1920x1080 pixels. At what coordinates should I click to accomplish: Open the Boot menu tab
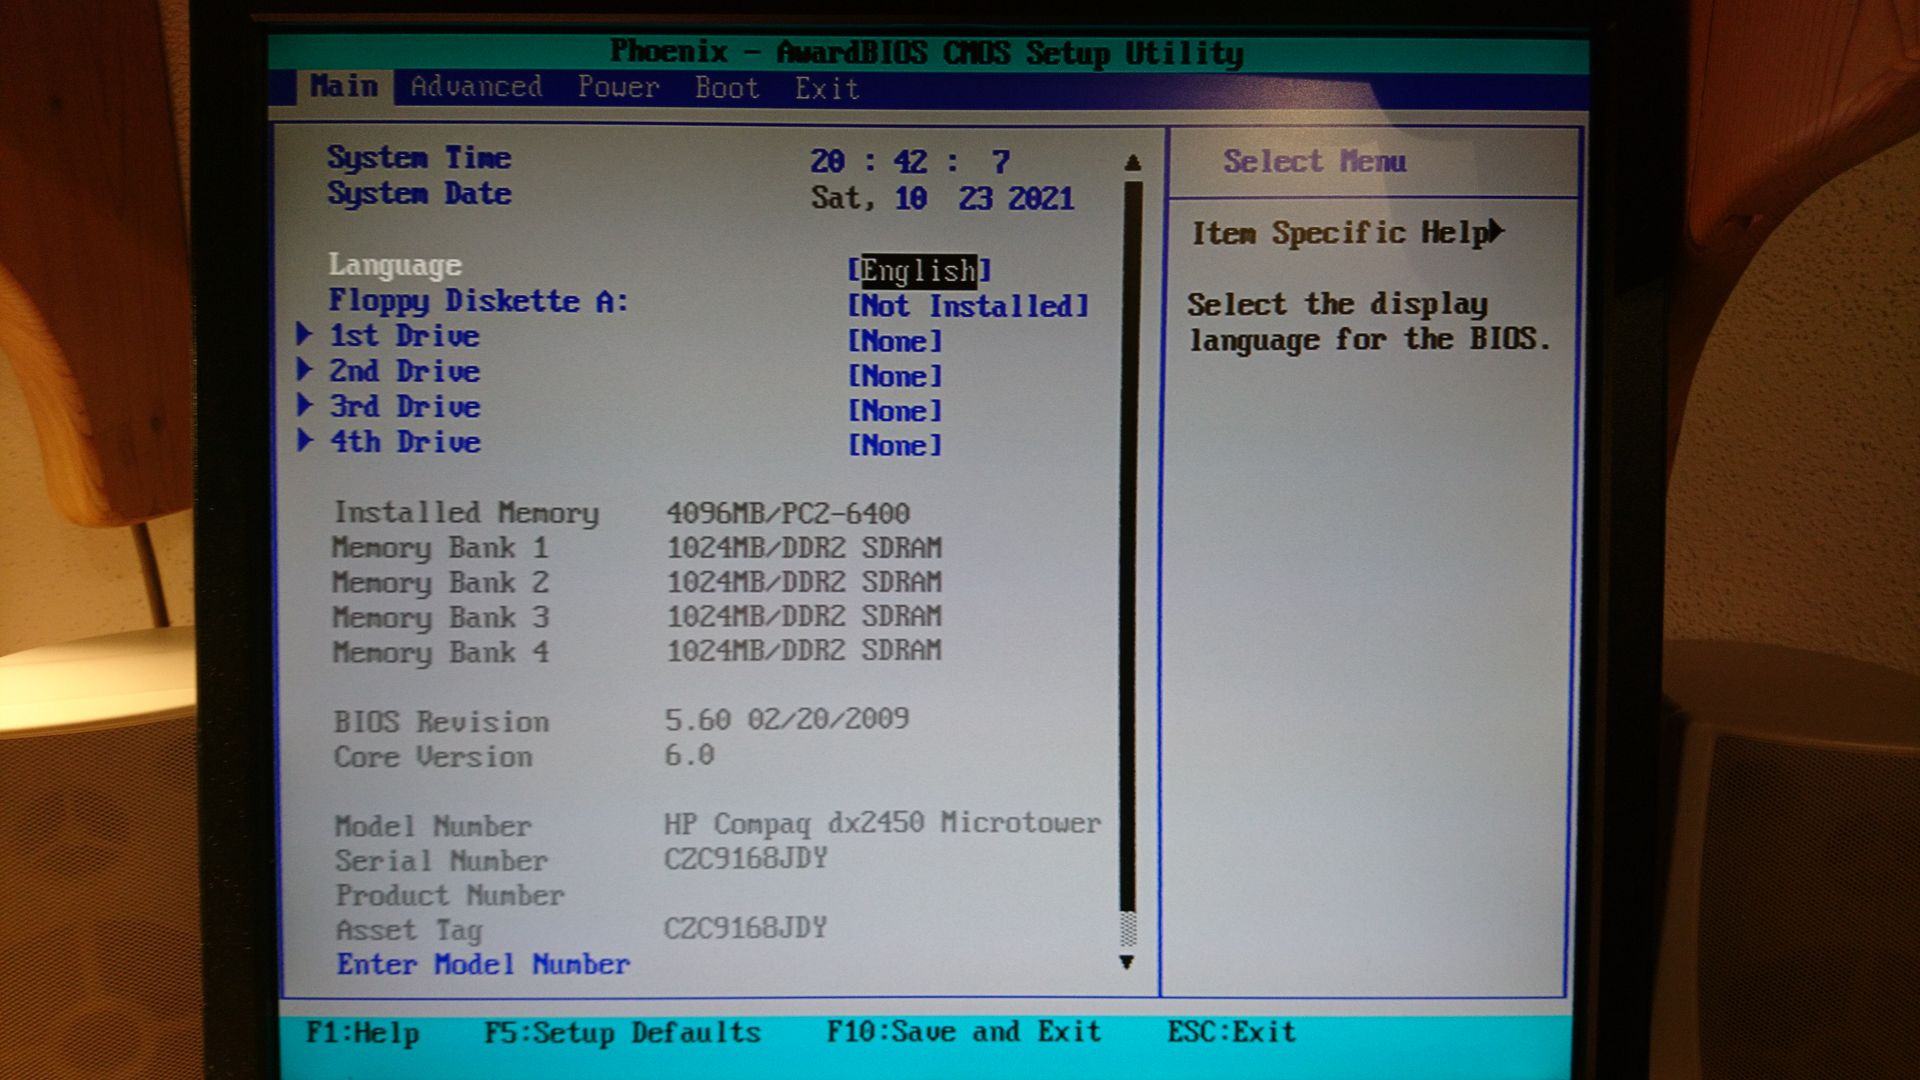727,88
